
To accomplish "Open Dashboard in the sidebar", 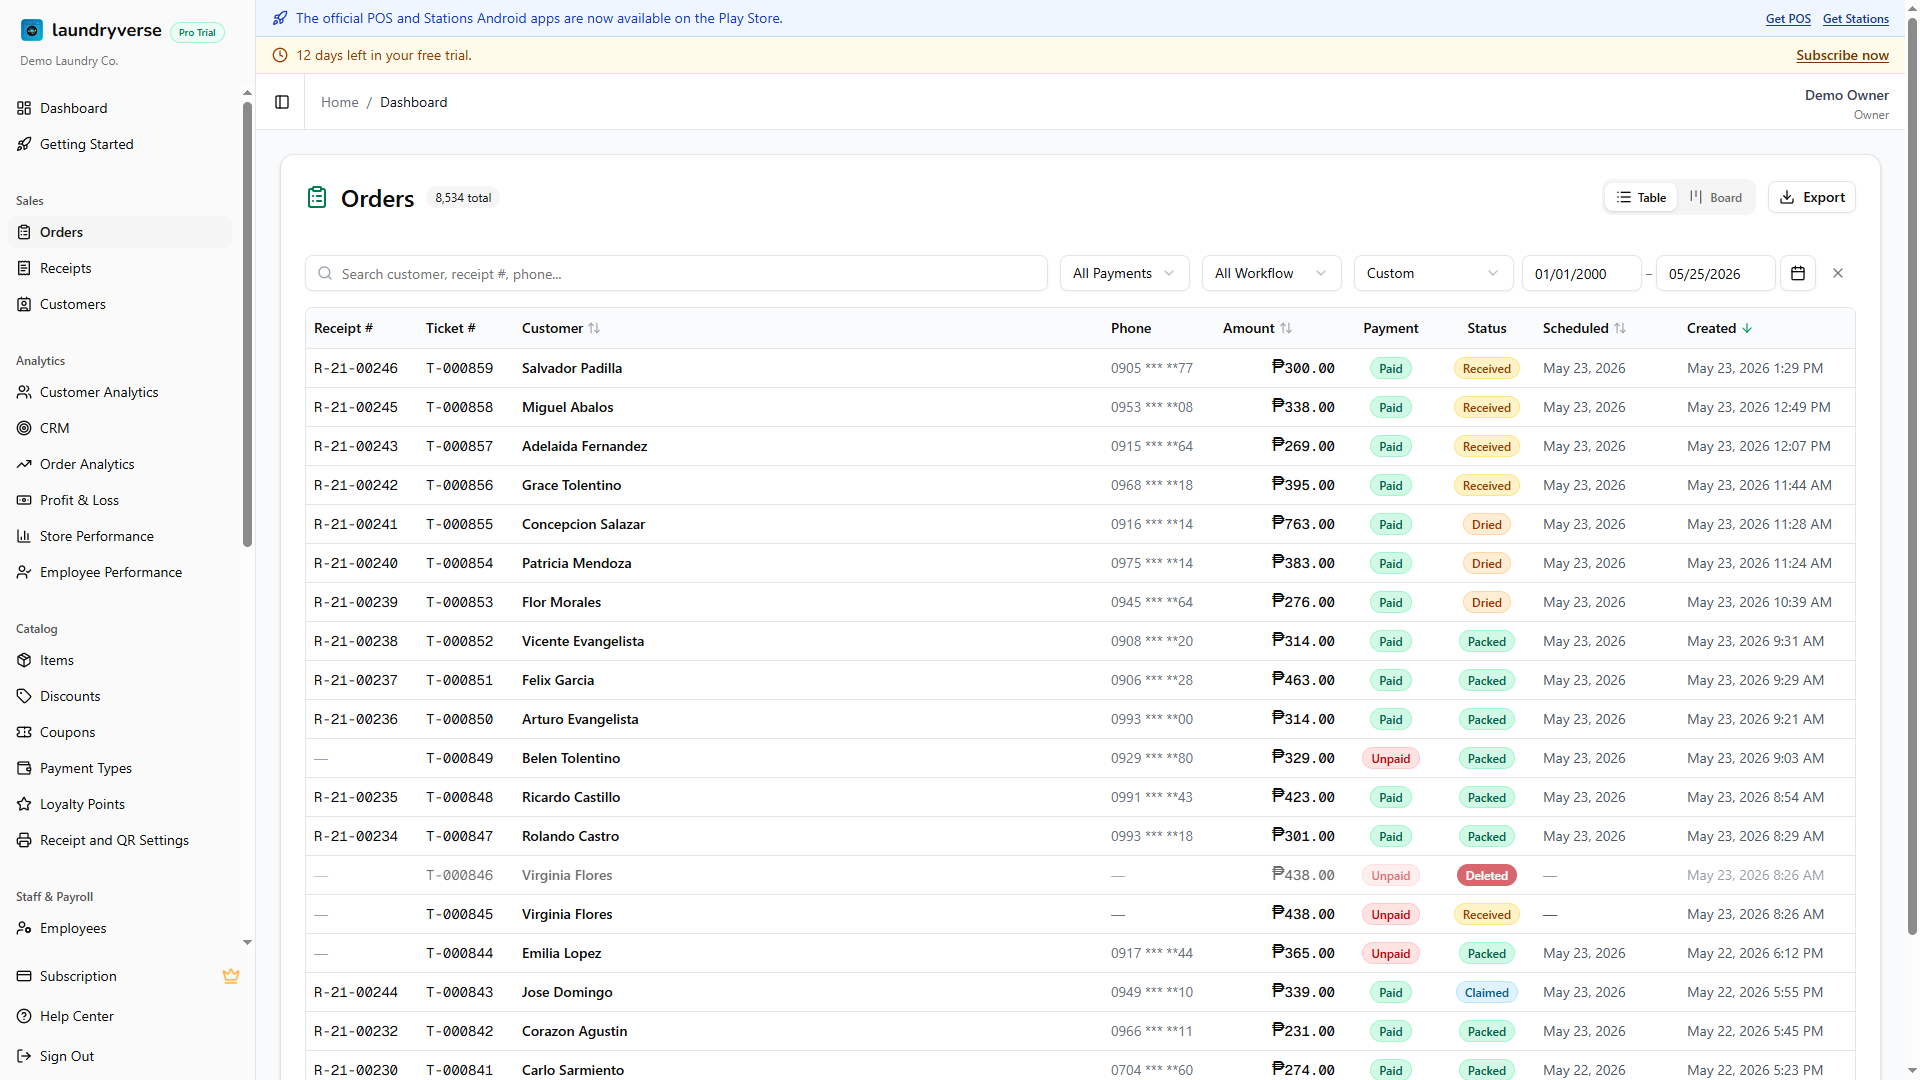I will pyautogui.click(x=120, y=108).
